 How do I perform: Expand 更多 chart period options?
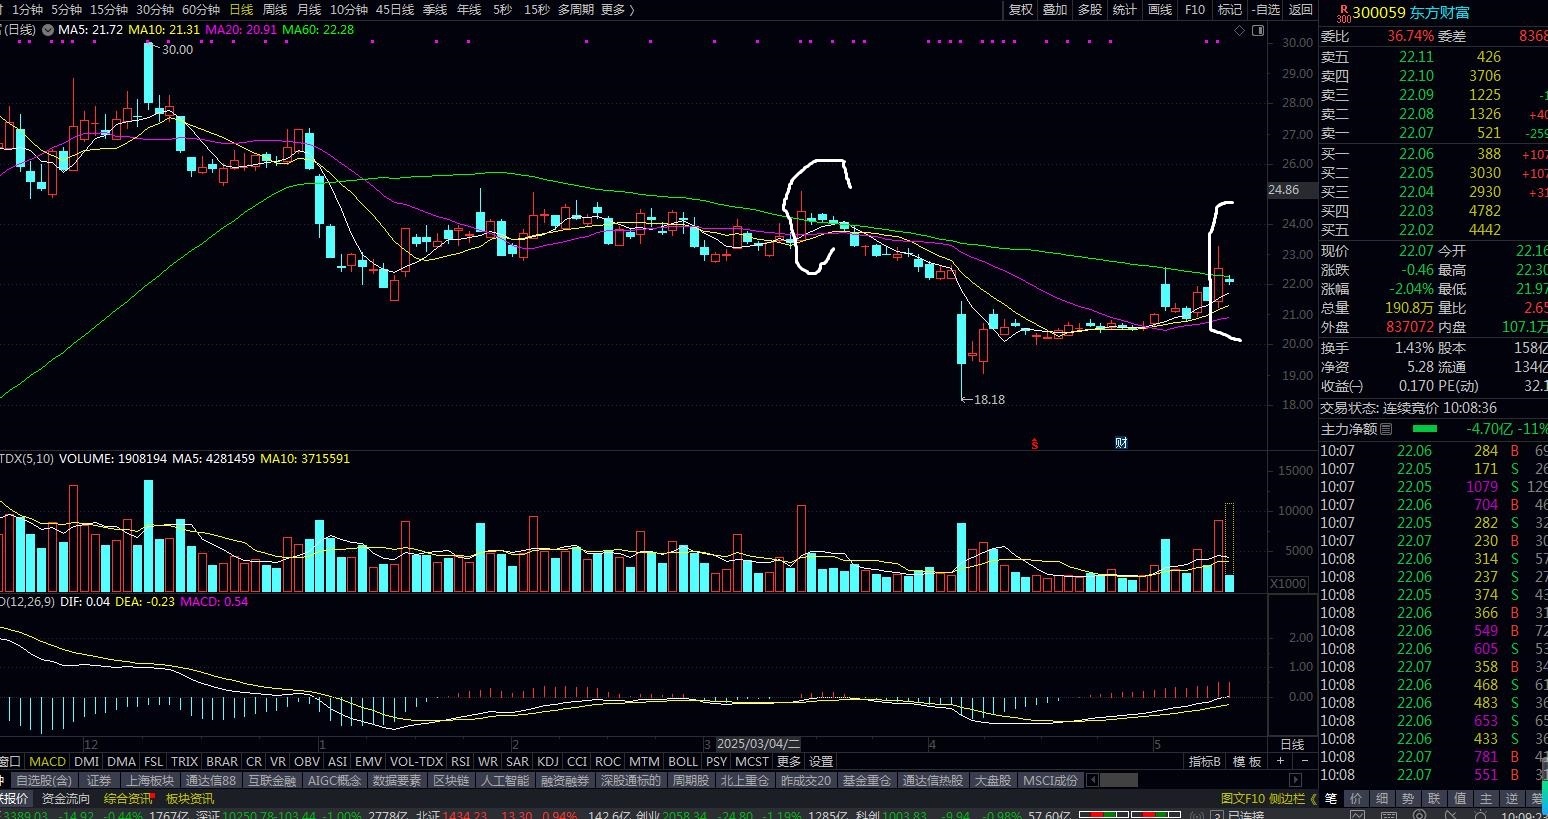616,9
